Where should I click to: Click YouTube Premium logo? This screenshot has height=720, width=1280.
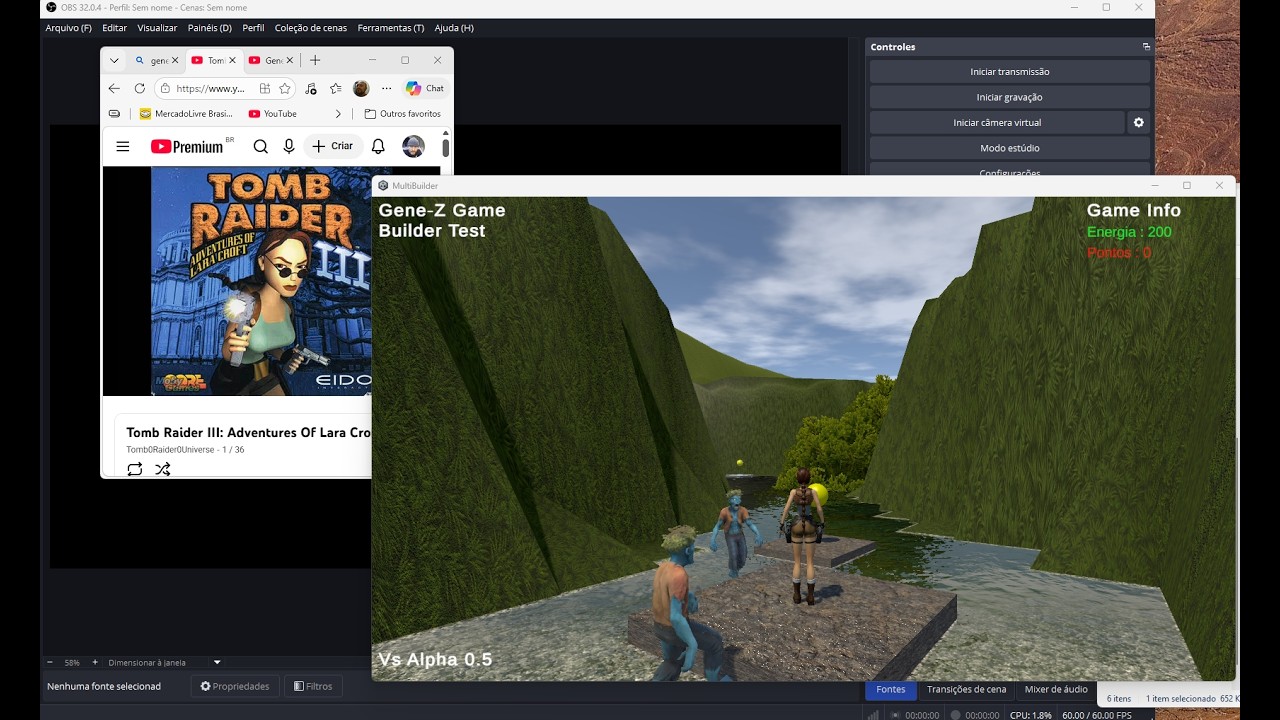187,147
